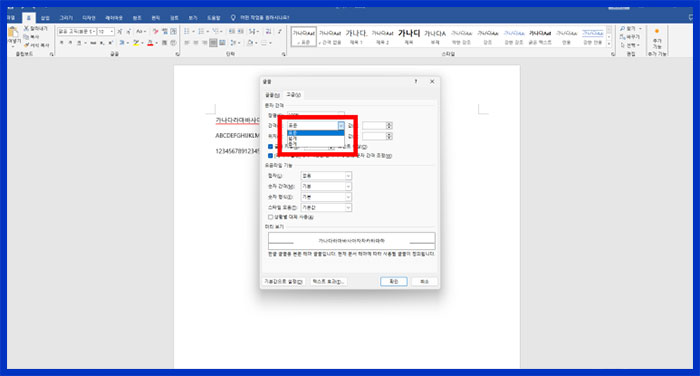Screen dimensions: 700x376
Task: Toggle Bold formatting in the ribbon
Action: [x=62, y=43]
